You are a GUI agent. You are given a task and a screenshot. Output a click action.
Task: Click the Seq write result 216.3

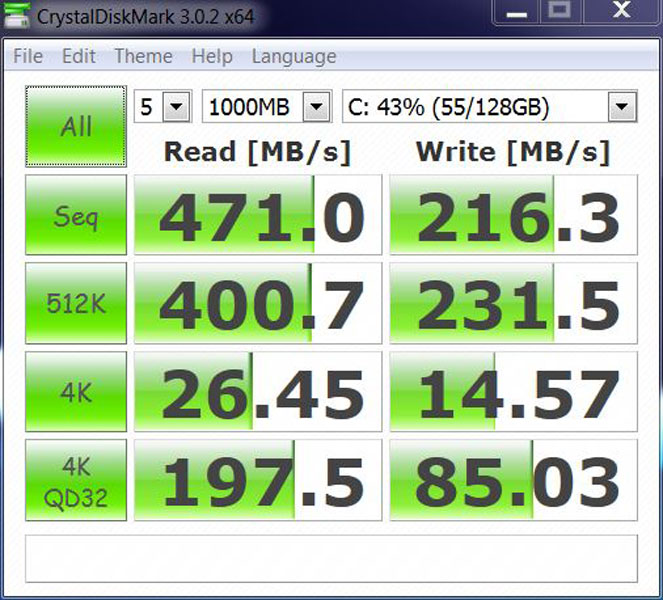(514, 215)
